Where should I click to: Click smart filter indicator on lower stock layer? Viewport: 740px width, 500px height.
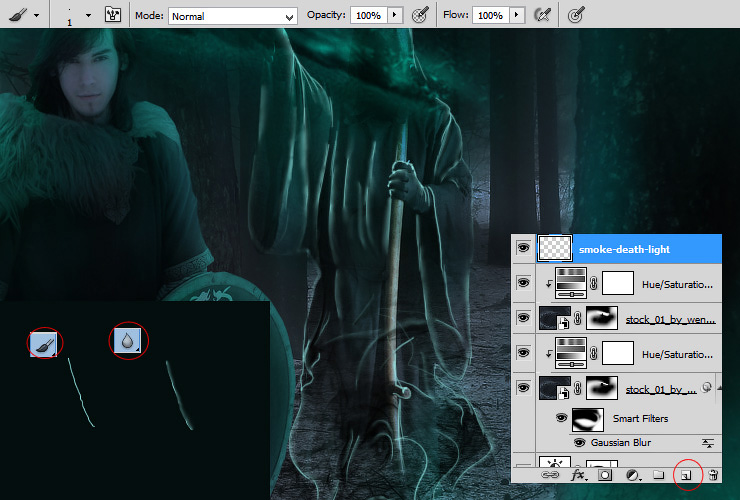(x=706, y=387)
